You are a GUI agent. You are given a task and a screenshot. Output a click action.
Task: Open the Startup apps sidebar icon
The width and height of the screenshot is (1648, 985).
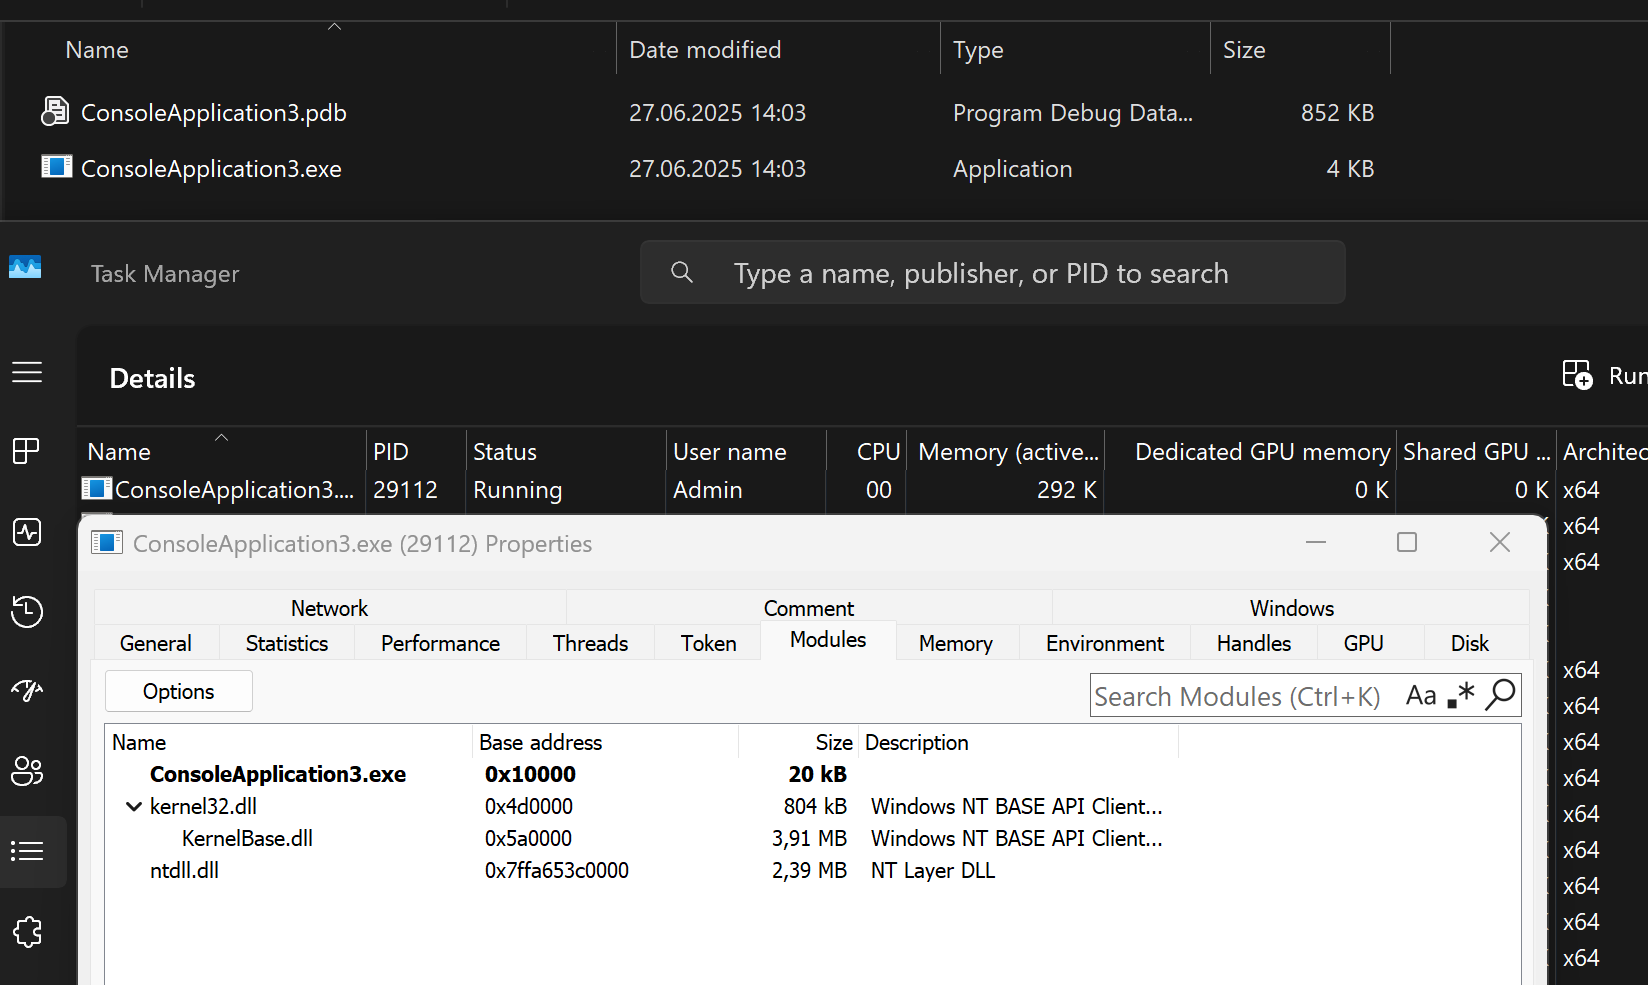pos(27,691)
